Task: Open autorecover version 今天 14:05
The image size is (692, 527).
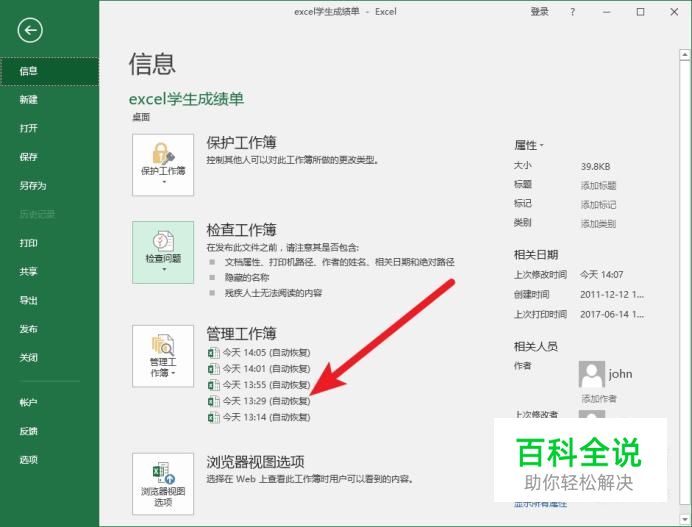Action: 259,353
